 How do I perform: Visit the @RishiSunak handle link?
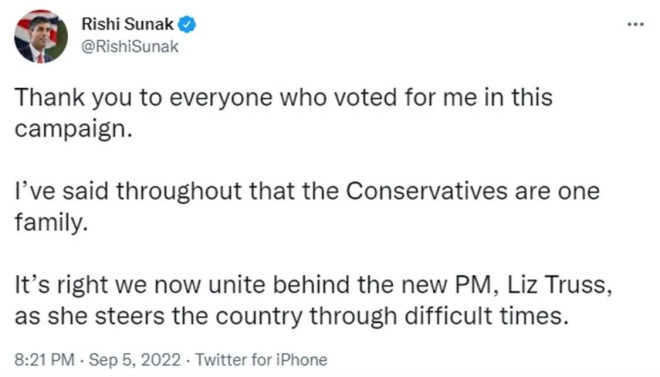point(130,47)
